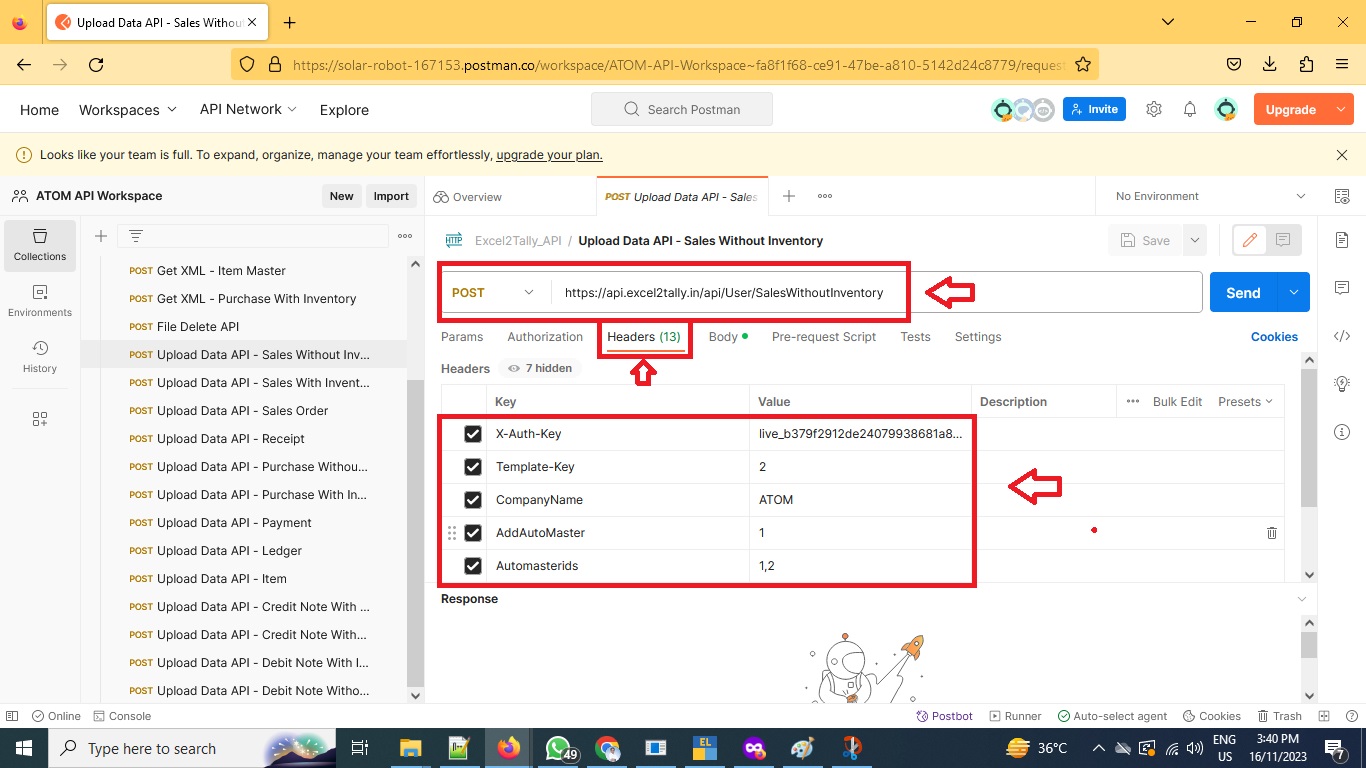Switch to the Body tab
The height and width of the screenshot is (768, 1366).
point(728,337)
